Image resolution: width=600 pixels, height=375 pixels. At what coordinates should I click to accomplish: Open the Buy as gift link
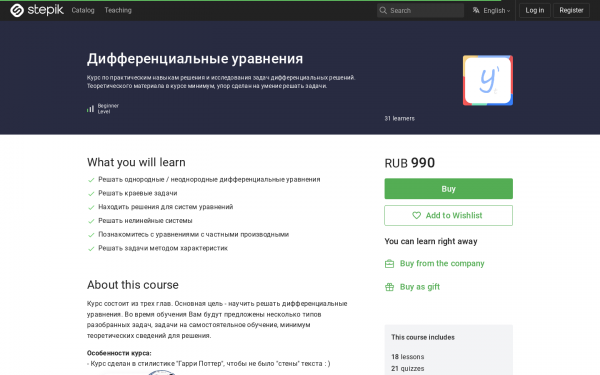click(x=420, y=287)
